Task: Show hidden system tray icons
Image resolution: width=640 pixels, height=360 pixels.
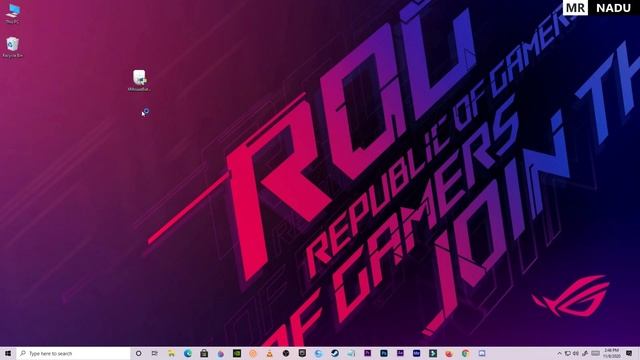Action: pyautogui.click(x=559, y=353)
